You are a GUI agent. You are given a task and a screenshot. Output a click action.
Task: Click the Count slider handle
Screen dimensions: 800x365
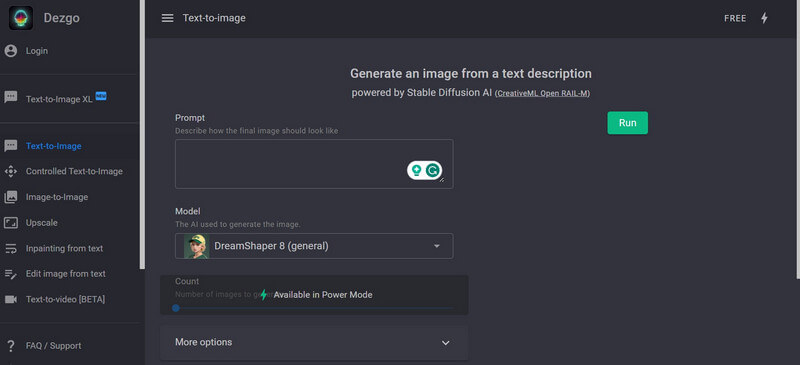tap(176, 308)
